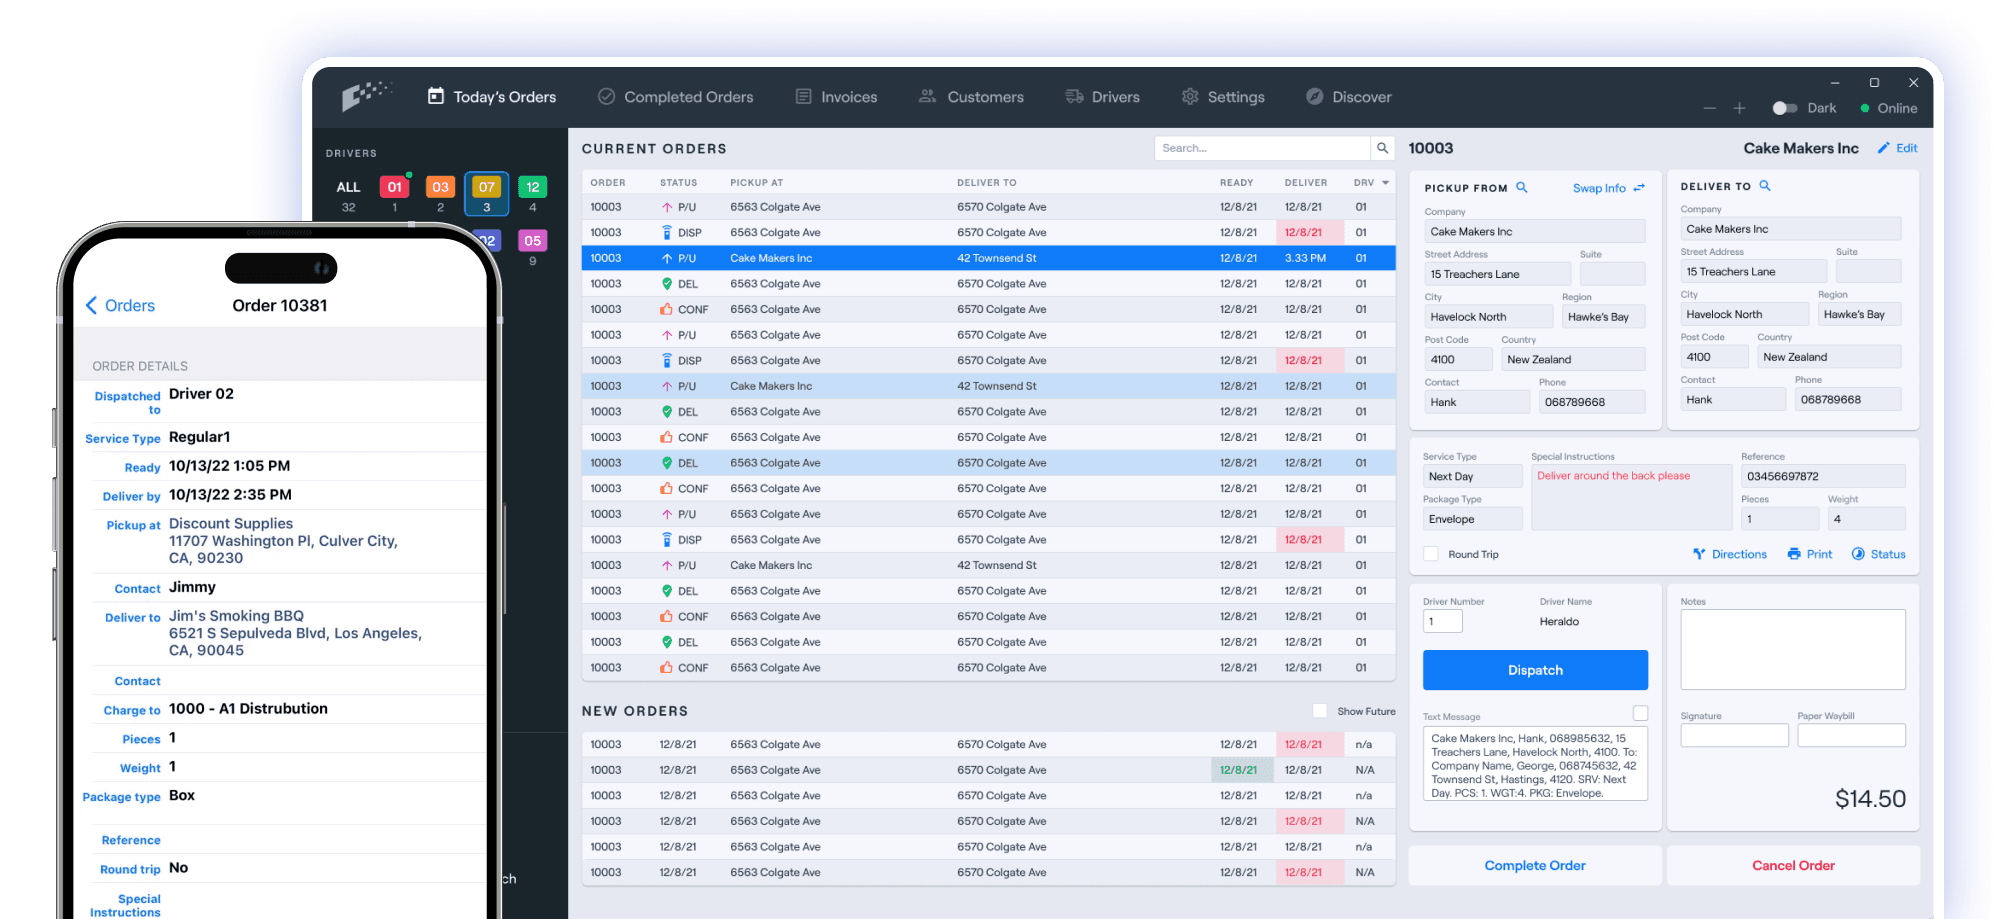
Task: Click the app logo in the title bar
Action: click(365, 95)
